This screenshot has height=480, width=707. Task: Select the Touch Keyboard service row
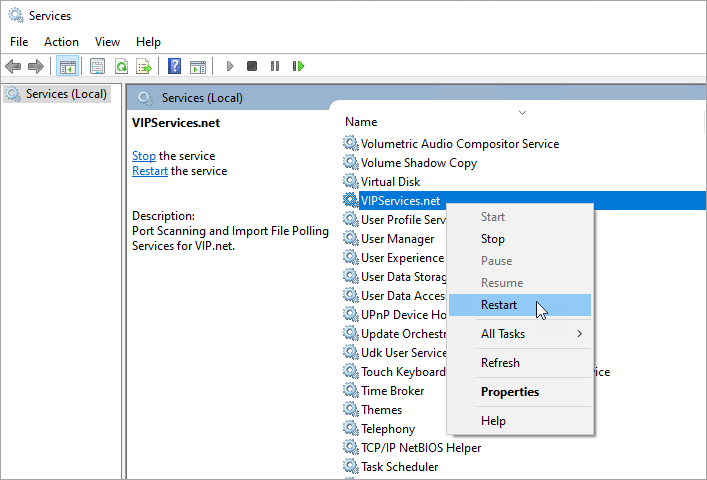point(403,371)
